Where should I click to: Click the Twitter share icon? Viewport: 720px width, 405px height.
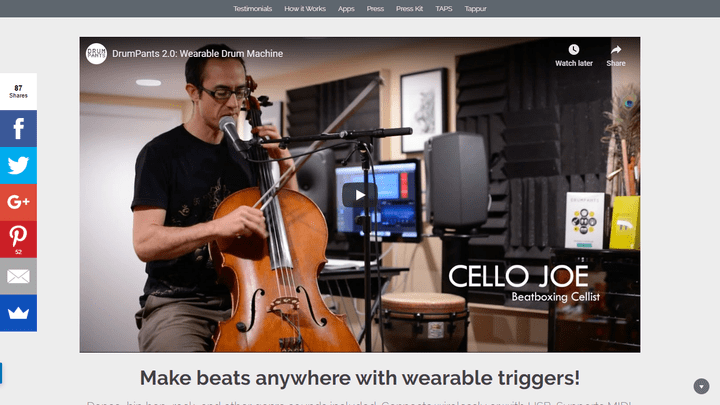point(18,165)
